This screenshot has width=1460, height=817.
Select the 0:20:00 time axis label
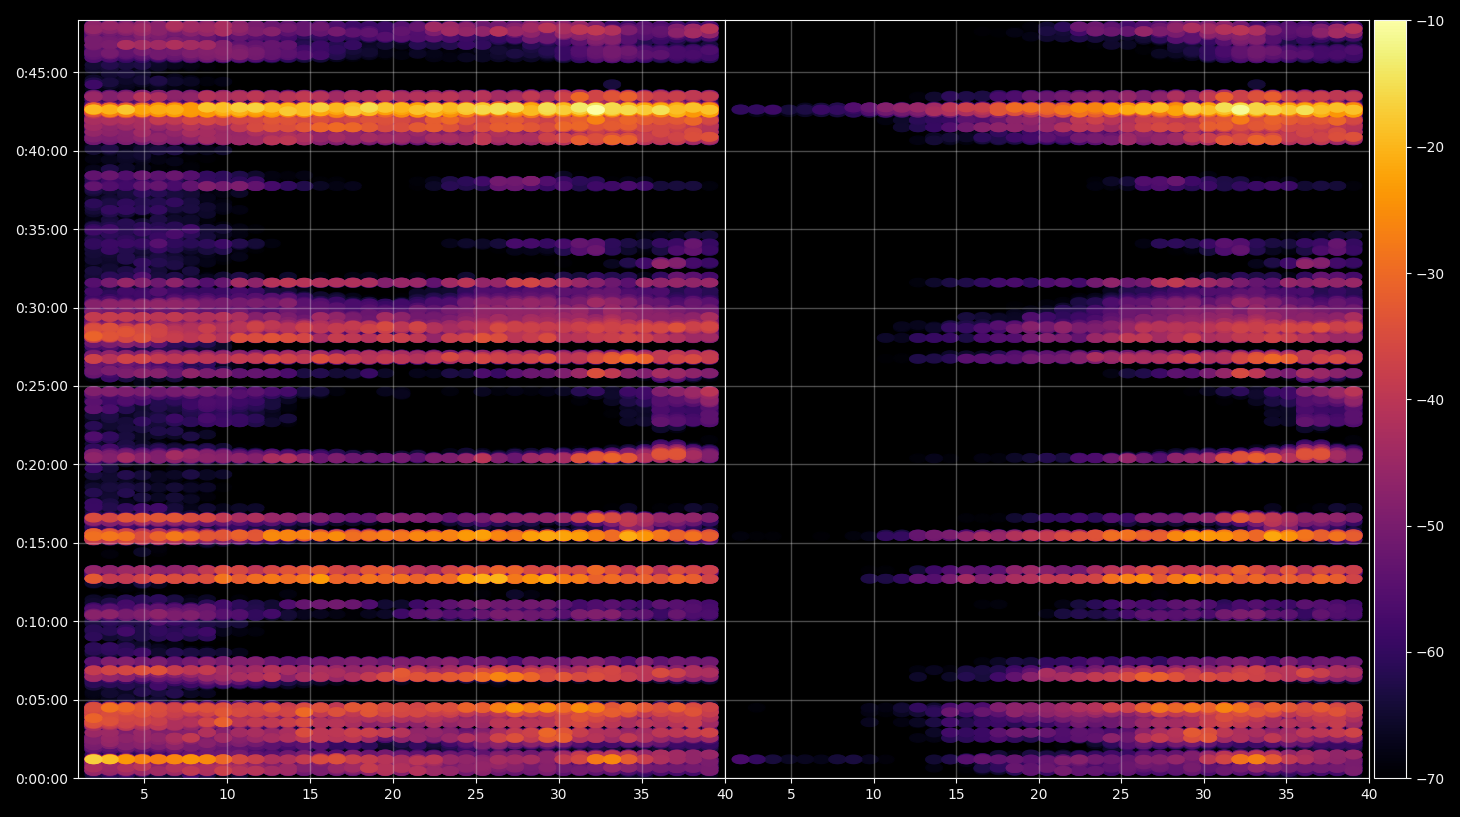[42, 465]
